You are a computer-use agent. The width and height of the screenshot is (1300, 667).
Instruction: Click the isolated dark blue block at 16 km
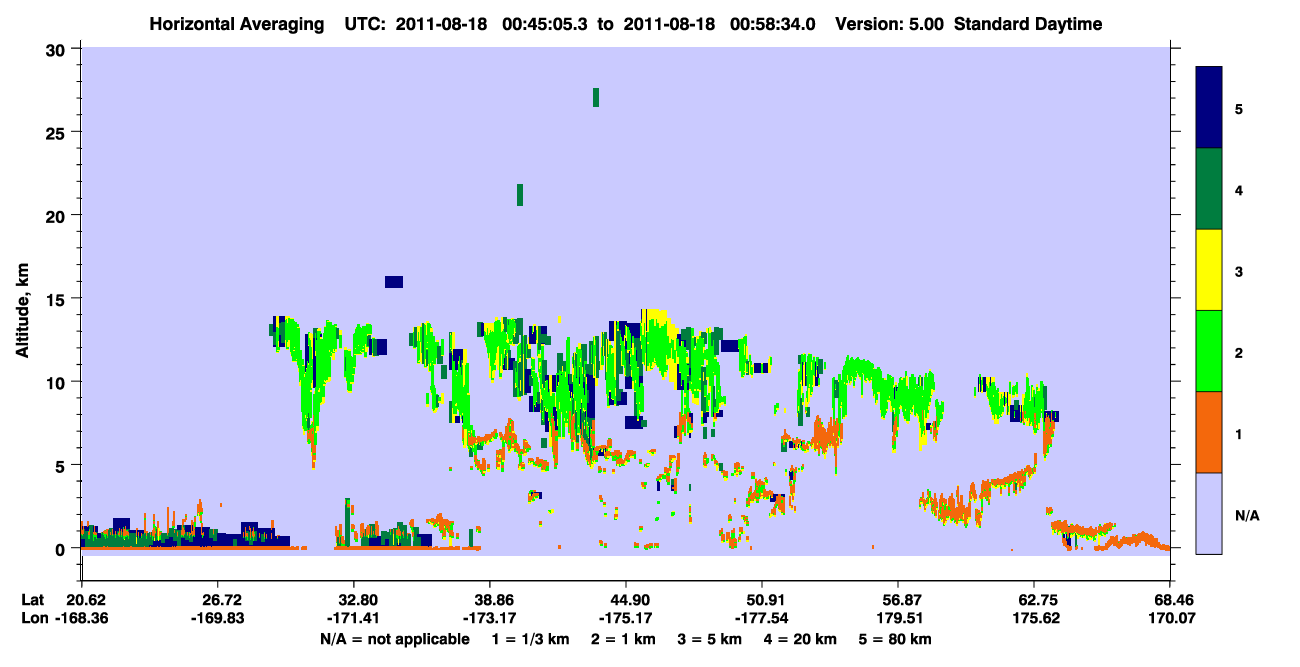click(394, 282)
